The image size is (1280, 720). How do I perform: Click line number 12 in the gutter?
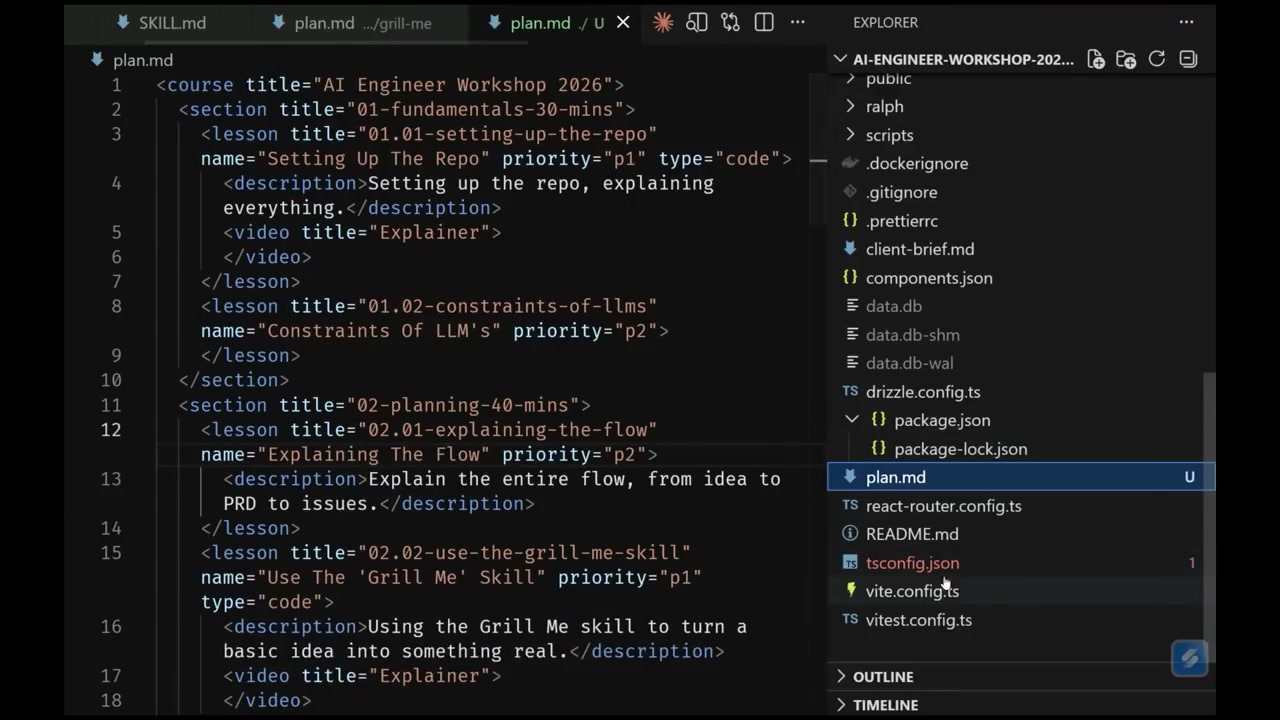click(110, 430)
